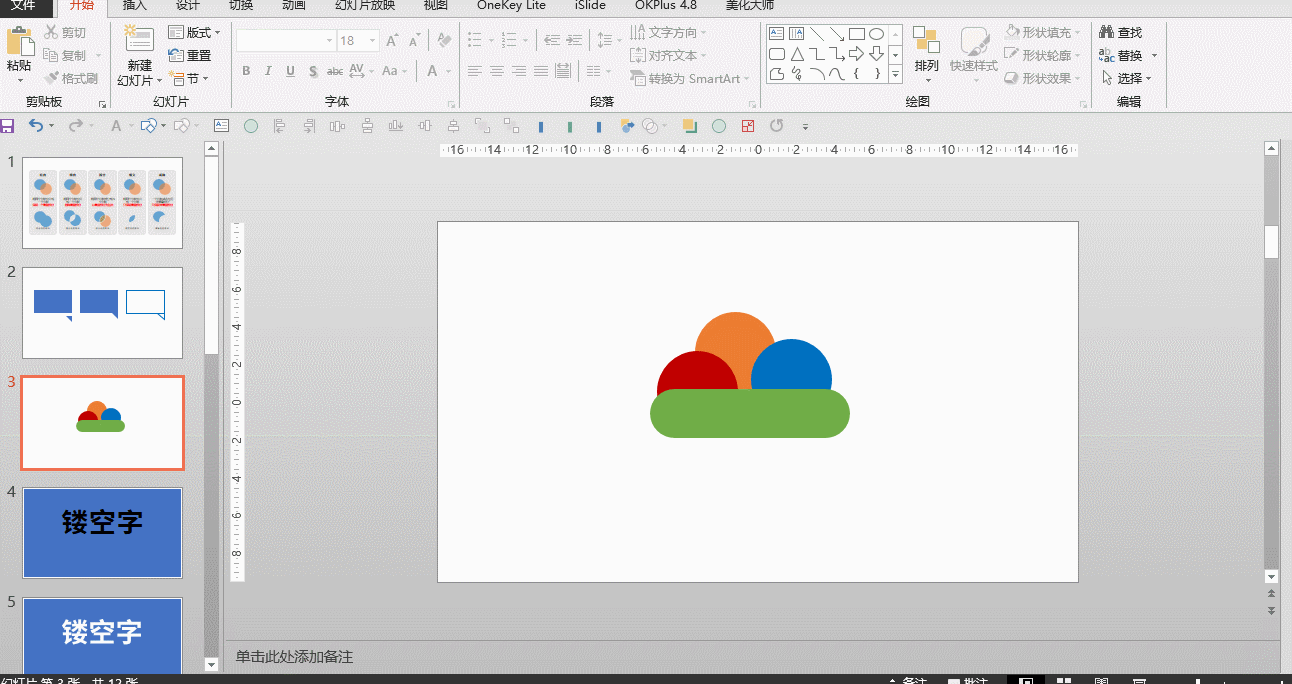Viewport: 1292px width, 684px height.
Task: Save the presentation with the floppy icon
Action: (7, 126)
